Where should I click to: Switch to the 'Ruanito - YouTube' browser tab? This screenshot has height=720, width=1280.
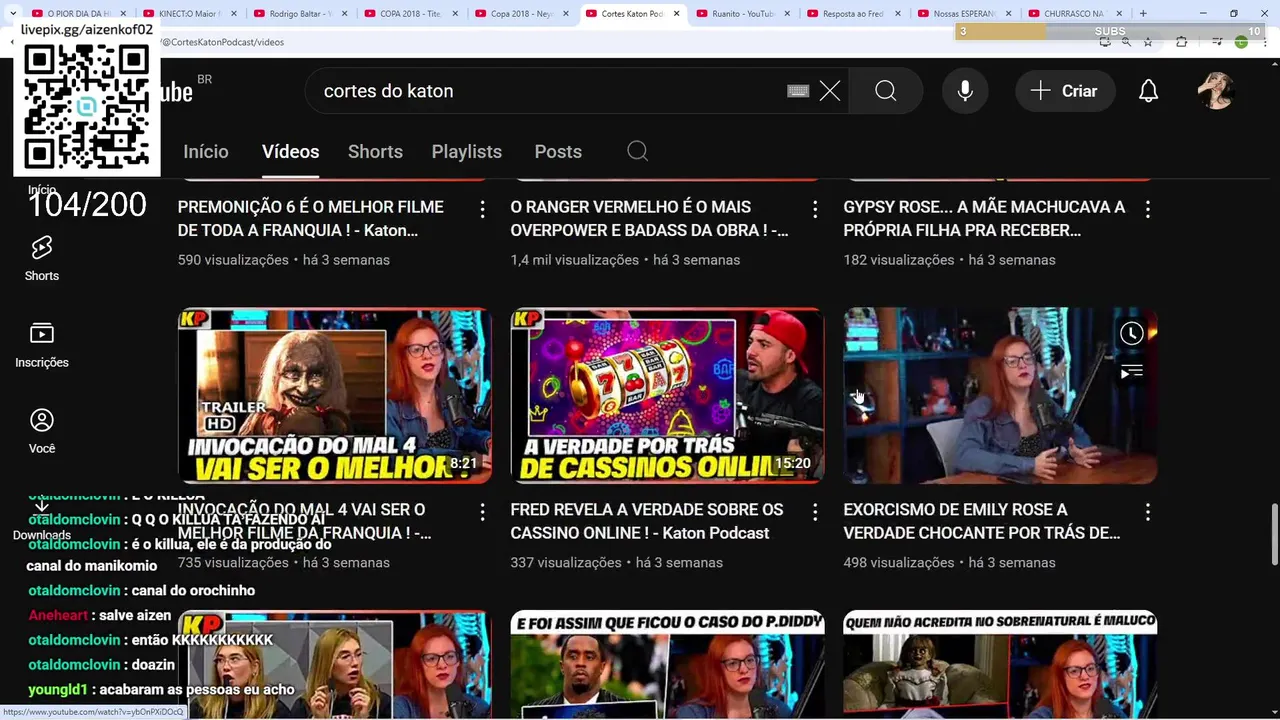(741, 14)
